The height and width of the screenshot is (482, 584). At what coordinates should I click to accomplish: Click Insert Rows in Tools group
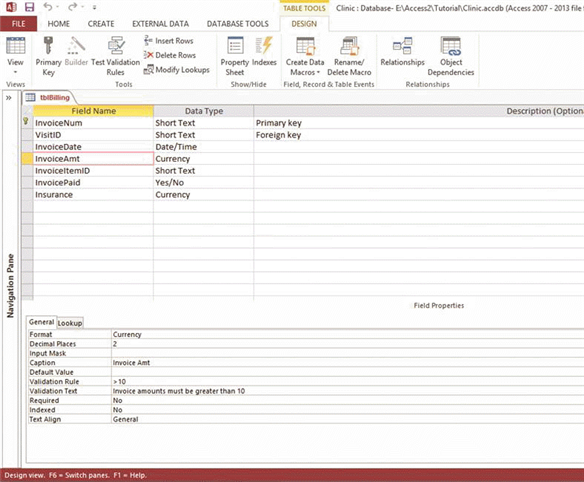(169, 41)
